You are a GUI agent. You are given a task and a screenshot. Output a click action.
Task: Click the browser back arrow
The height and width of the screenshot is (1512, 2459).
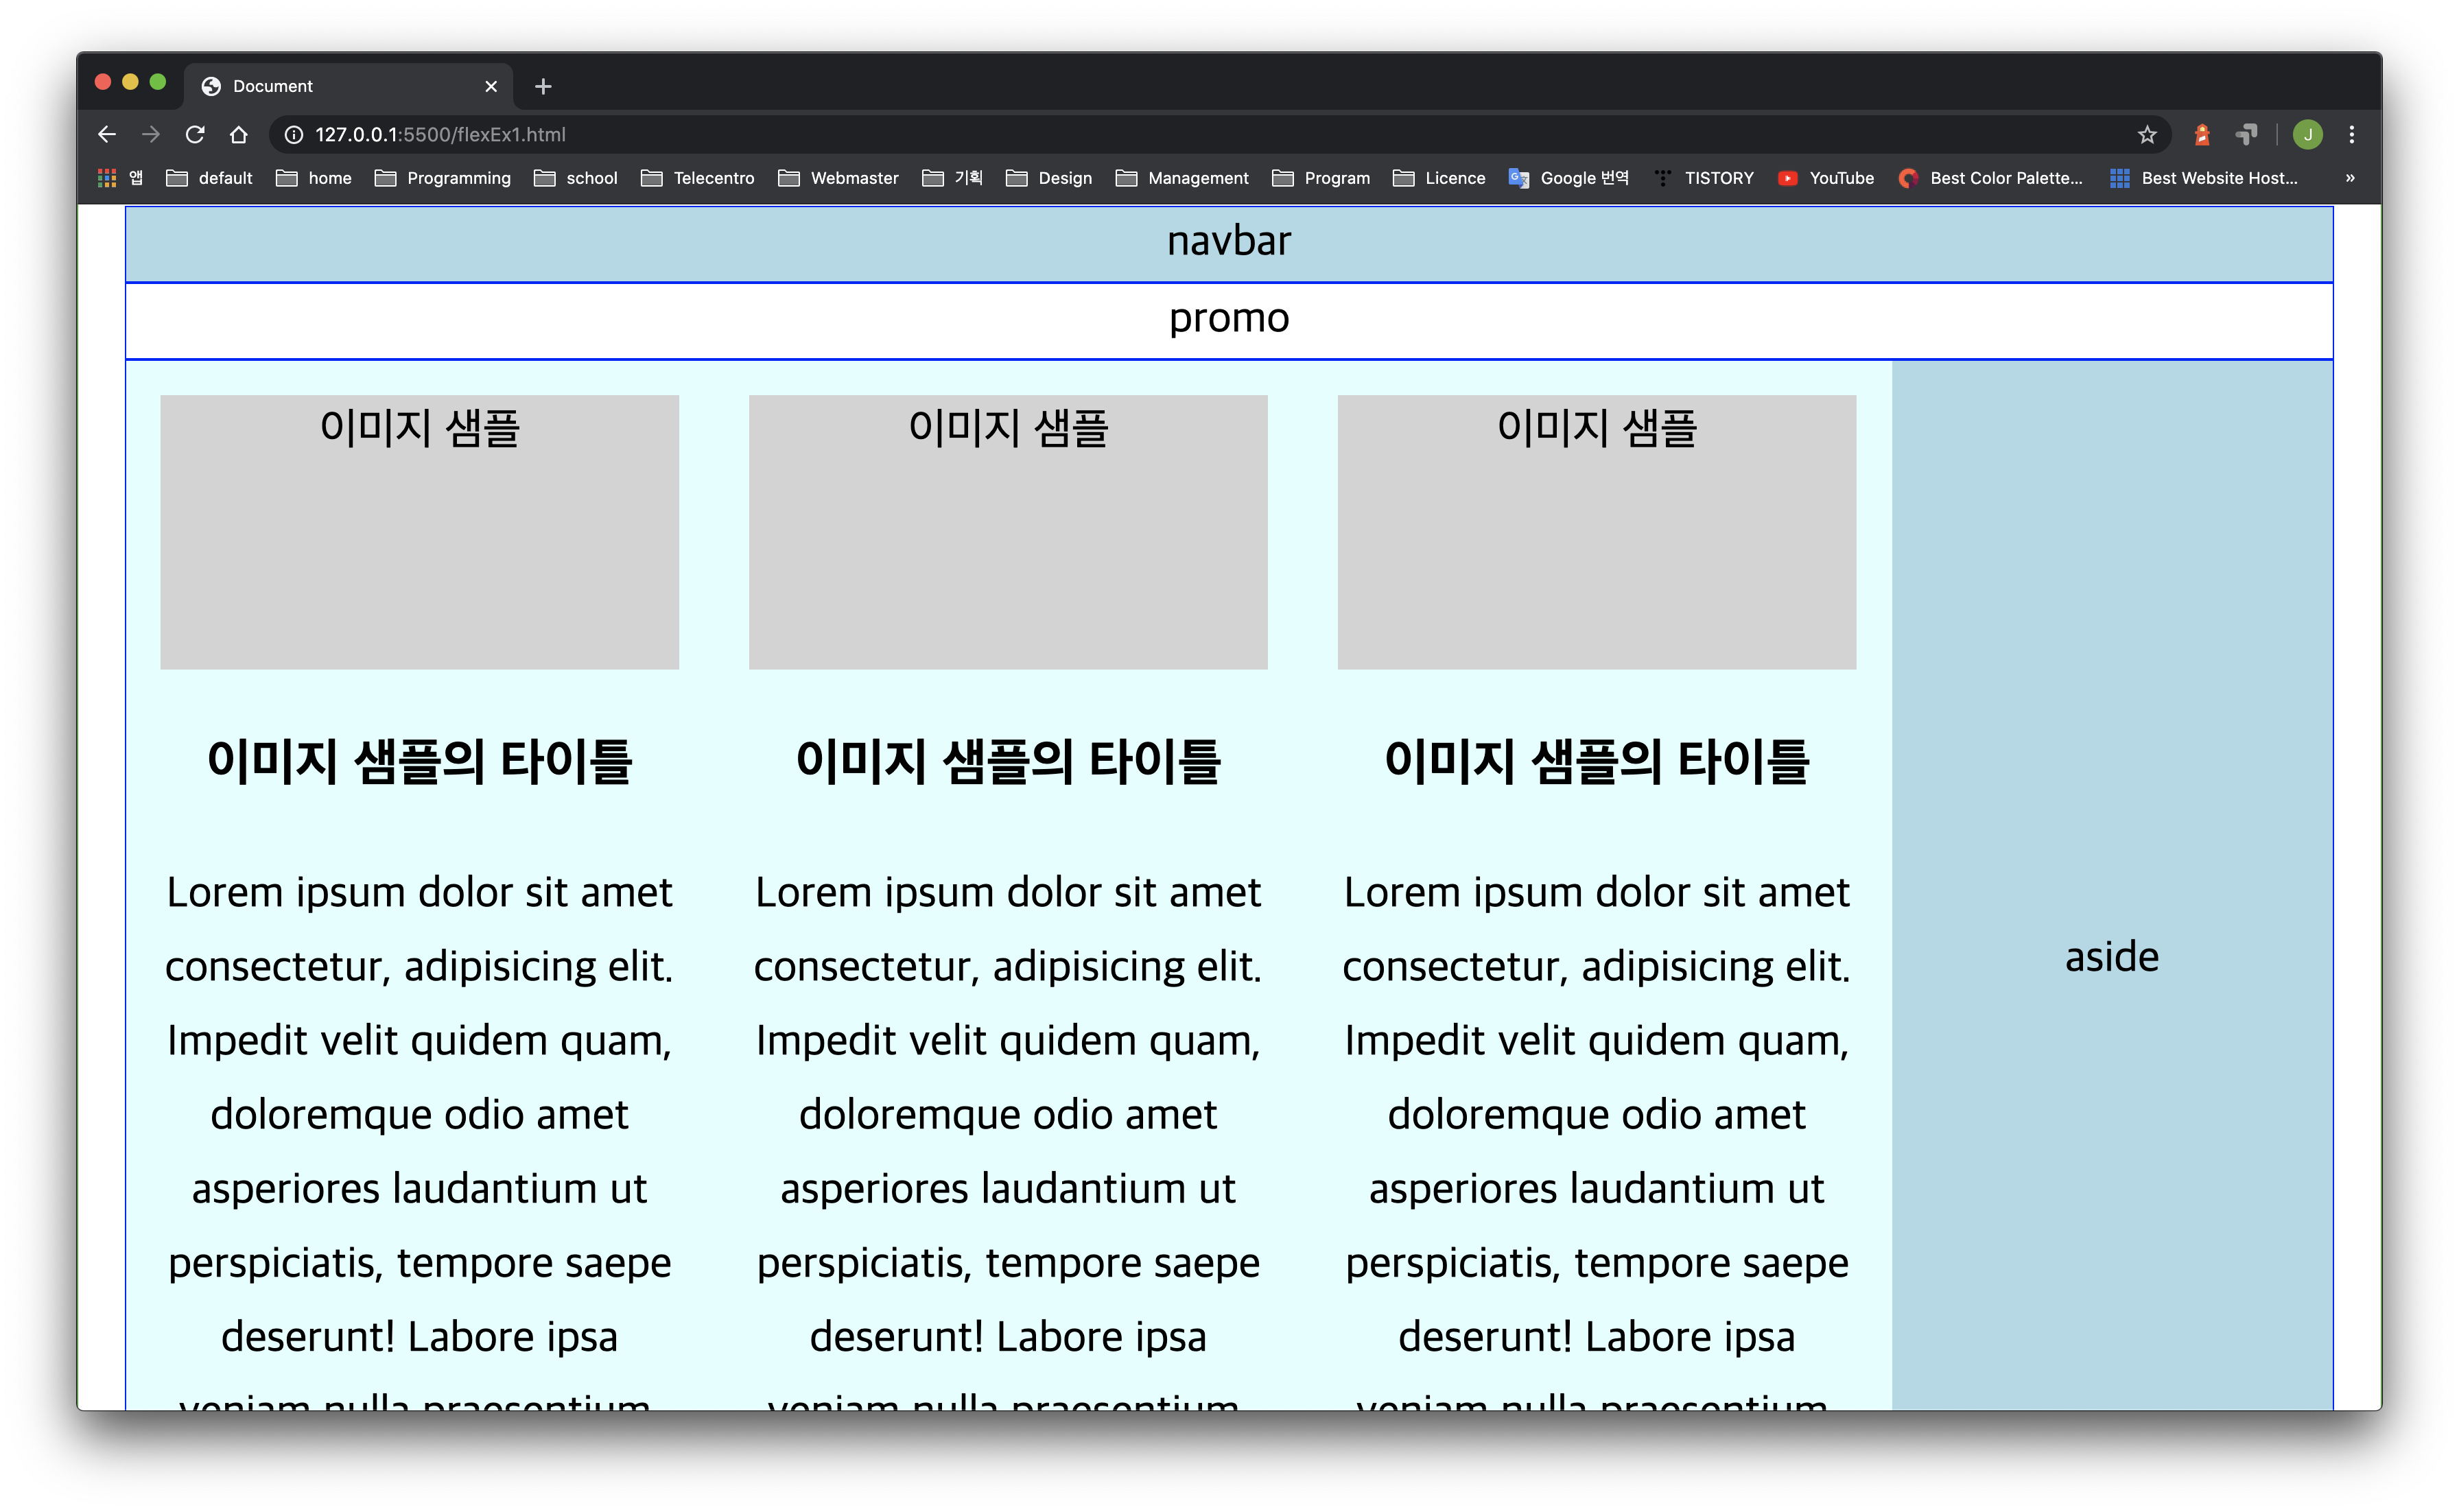coord(107,134)
